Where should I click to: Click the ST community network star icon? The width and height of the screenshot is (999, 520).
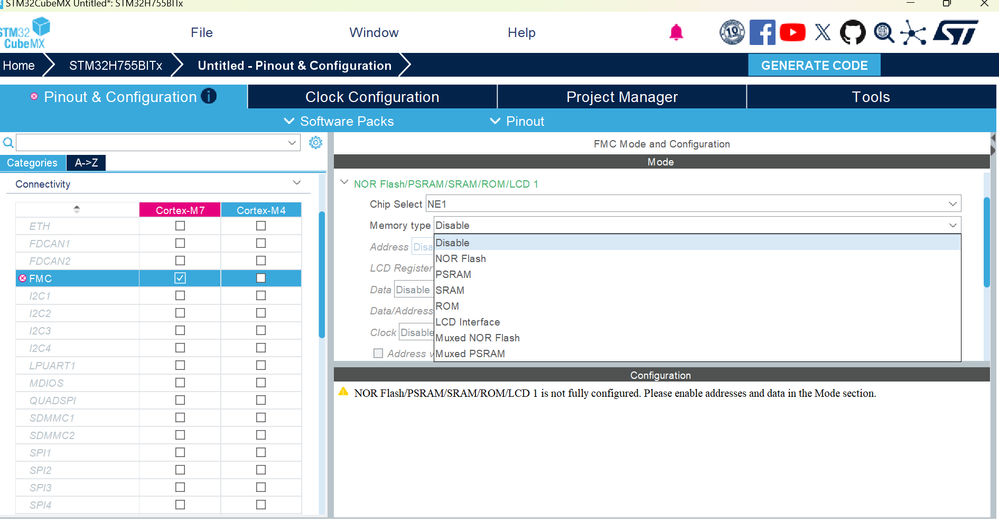[913, 32]
